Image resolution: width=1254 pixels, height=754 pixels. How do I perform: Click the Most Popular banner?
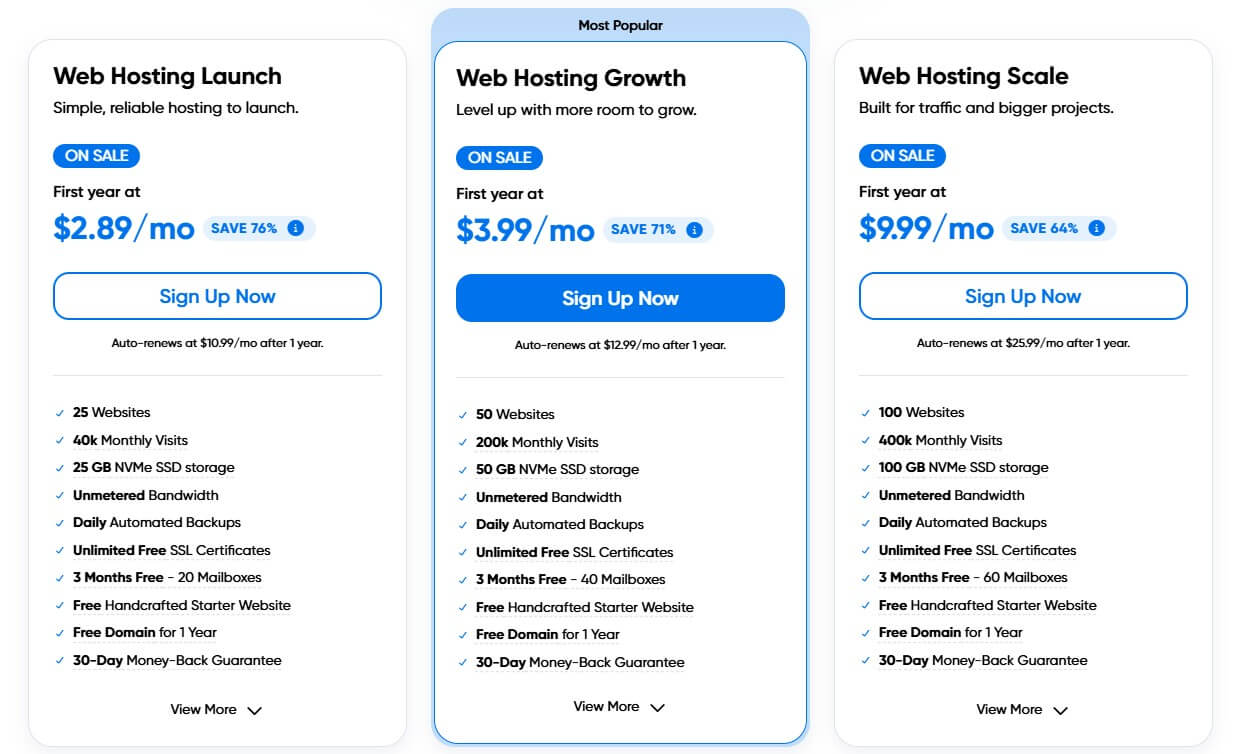(620, 24)
